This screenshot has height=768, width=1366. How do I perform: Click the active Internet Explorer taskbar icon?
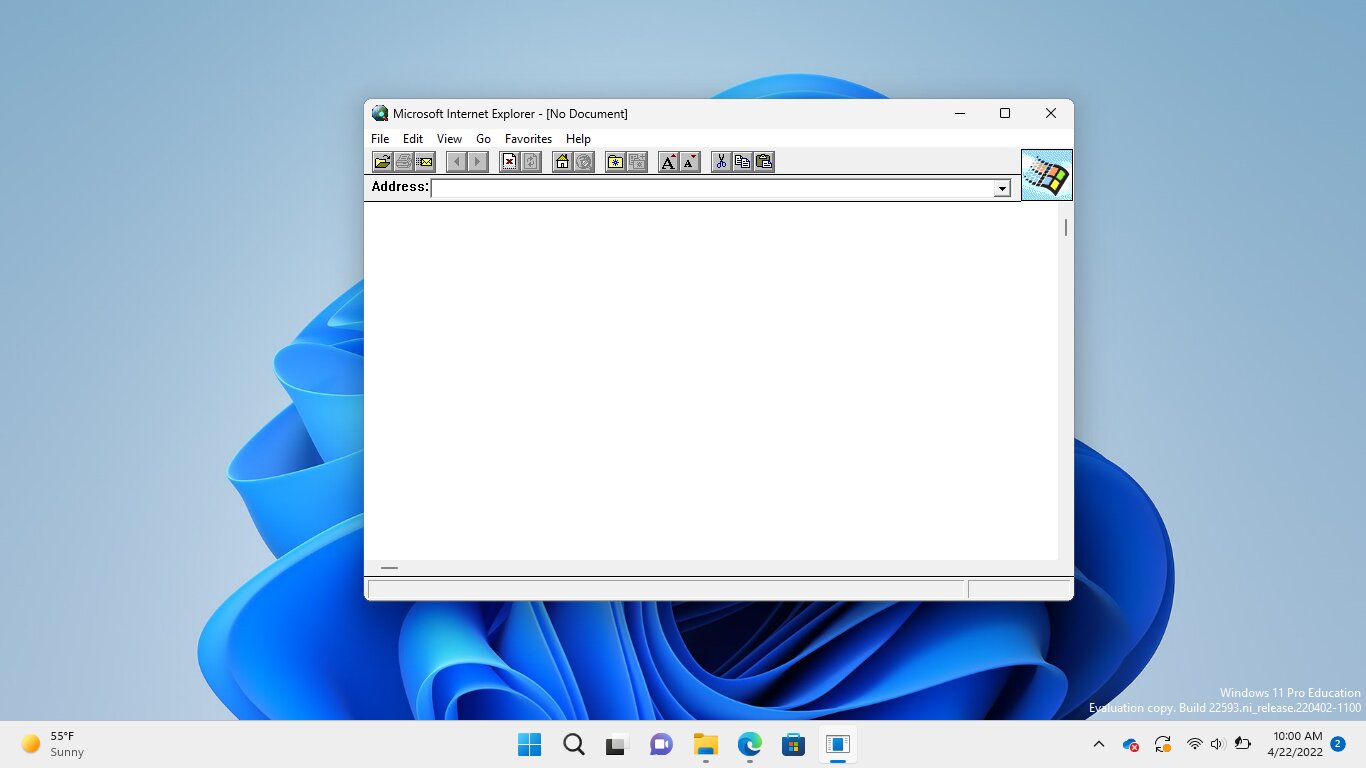click(838, 744)
